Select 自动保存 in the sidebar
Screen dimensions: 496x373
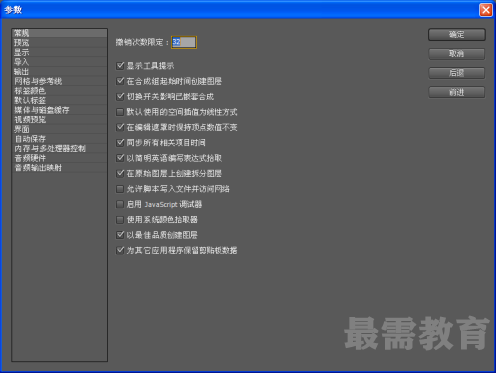pyautogui.click(x=59, y=139)
